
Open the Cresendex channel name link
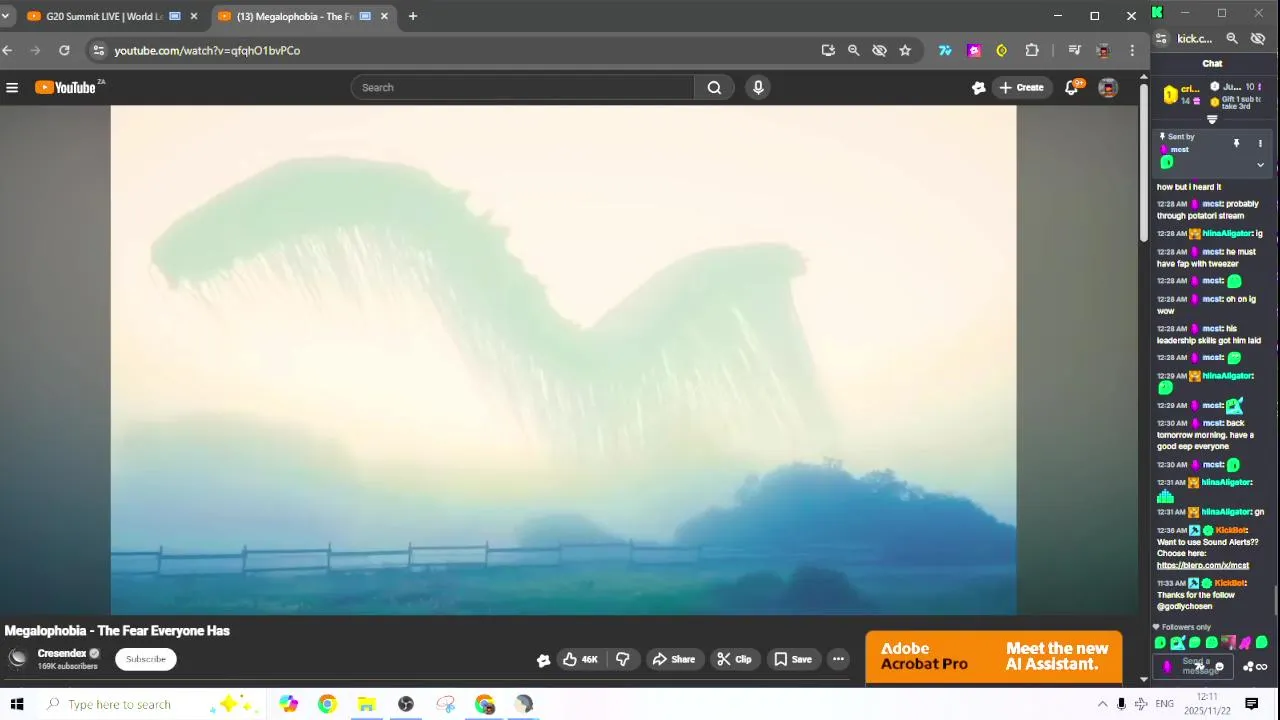62,653
